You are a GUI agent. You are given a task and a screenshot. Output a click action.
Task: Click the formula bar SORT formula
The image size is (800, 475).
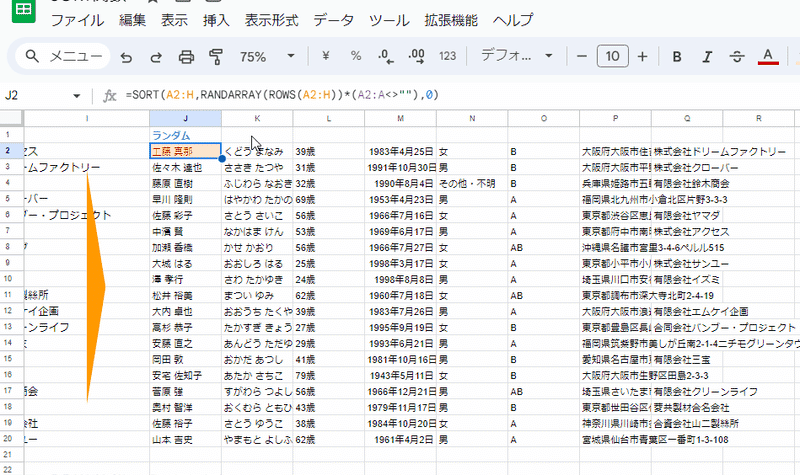tap(282, 95)
